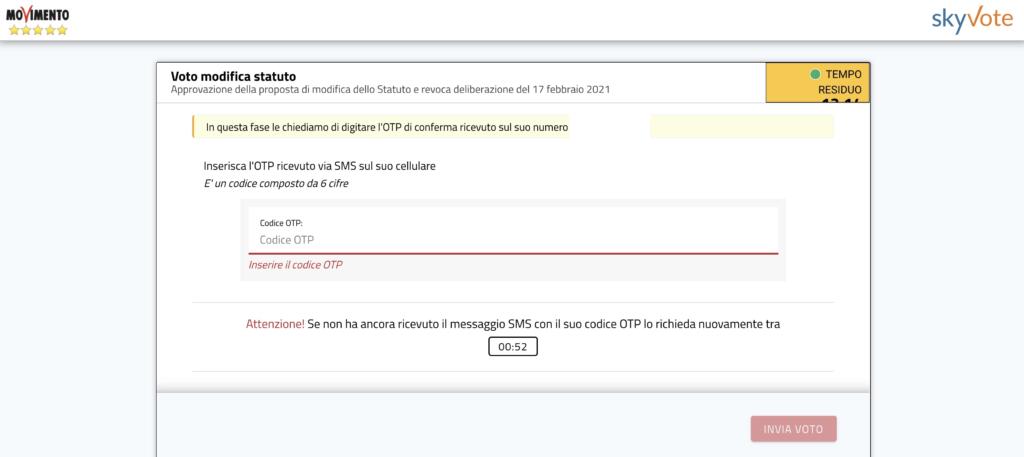This screenshot has width=1024, height=457.
Task: Focus the Codice OTP input field
Action: tap(513, 240)
